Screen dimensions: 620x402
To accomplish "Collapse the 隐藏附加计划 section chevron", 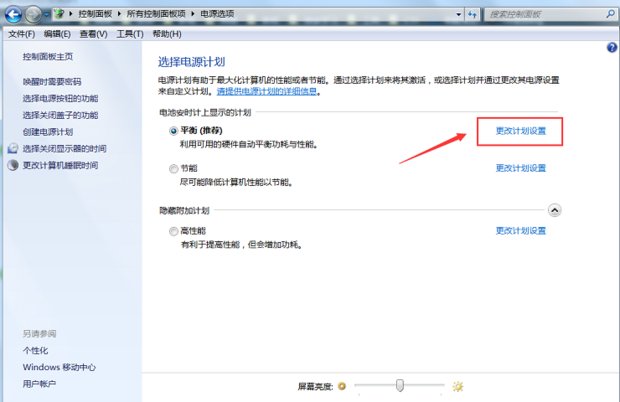I will (x=554, y=210).
